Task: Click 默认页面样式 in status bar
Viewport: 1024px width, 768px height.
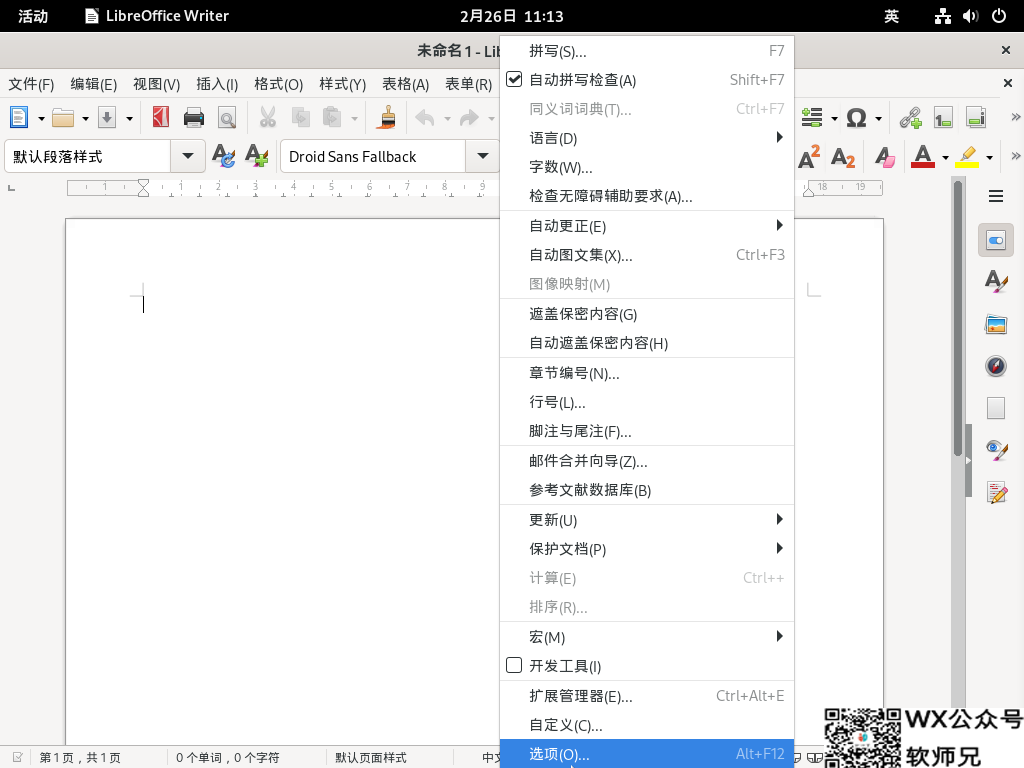Action: [371, 758]
